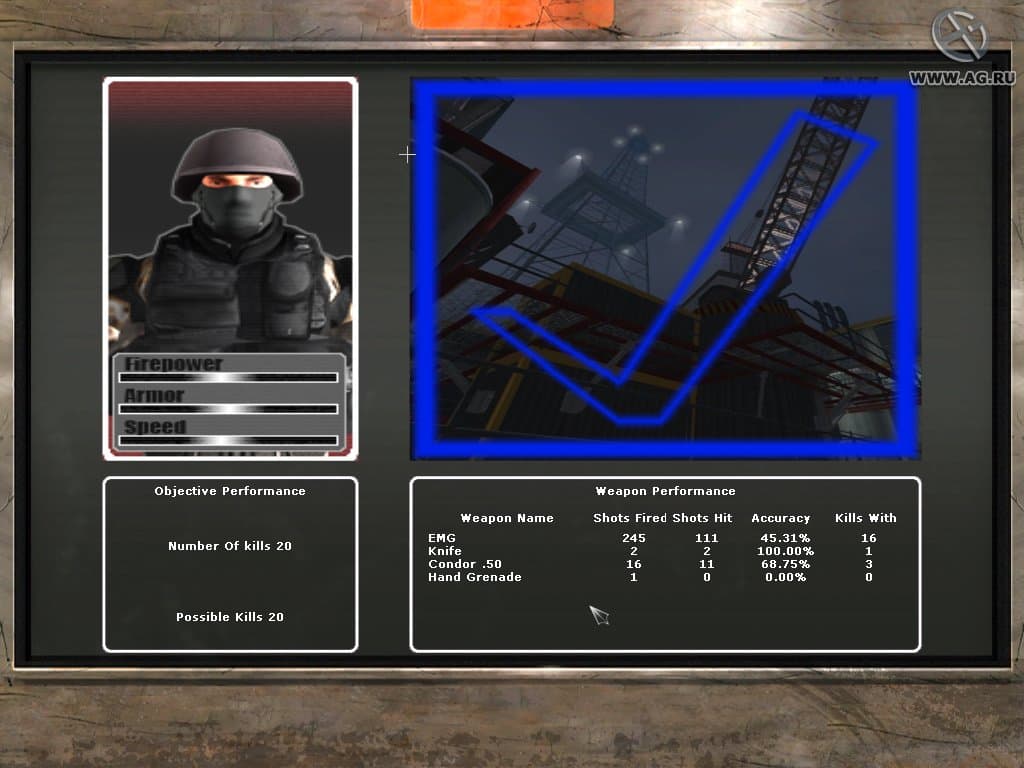This screenshot has height=768, width=1024.
Task: Select the Condor .50 weapon row name
Action: (465, 564)
